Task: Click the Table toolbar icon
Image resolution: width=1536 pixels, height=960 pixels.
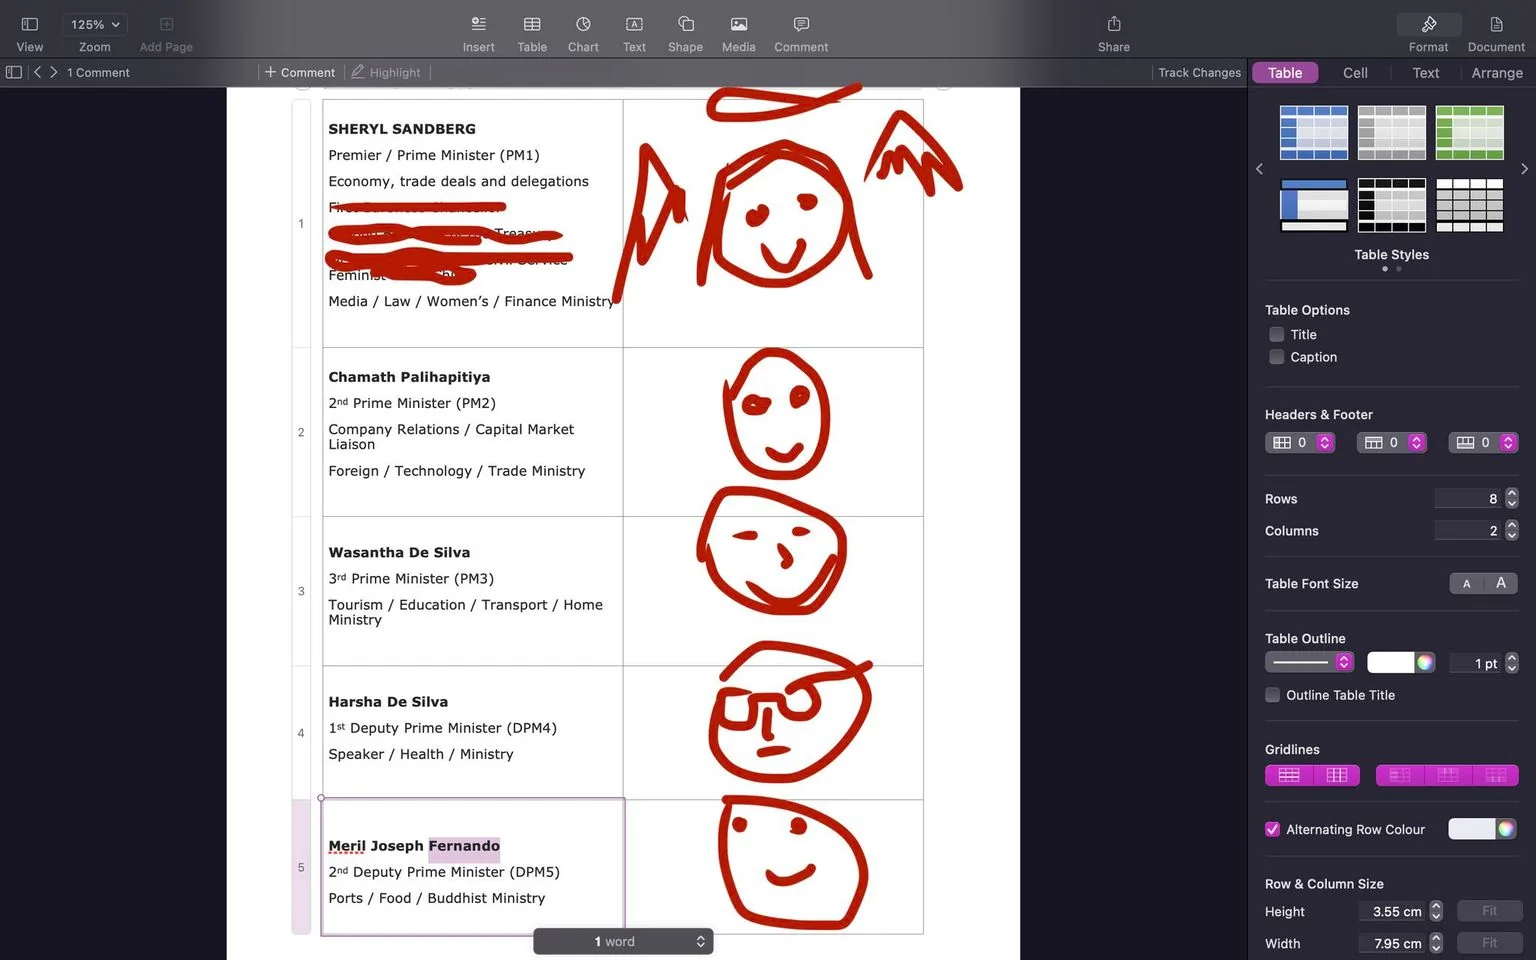Action: pos(532,33)
